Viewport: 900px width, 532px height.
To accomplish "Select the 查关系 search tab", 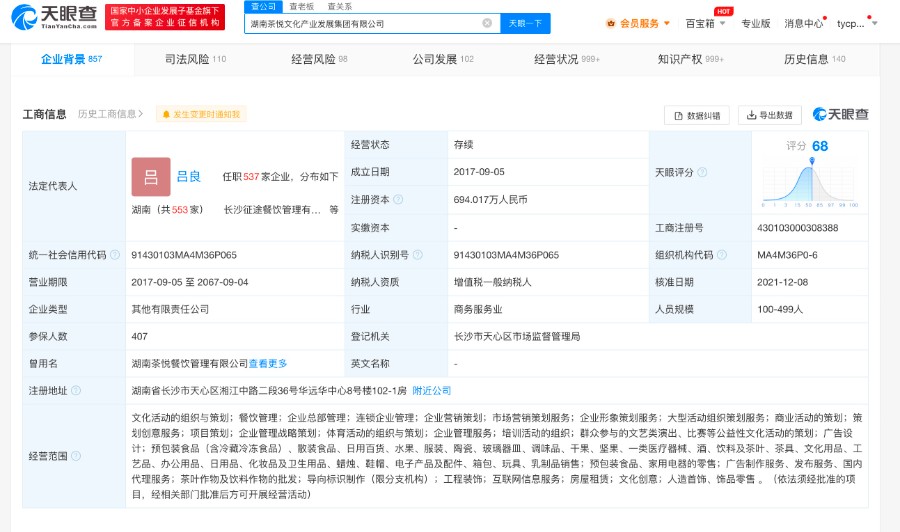I will [x=340, y=6].
